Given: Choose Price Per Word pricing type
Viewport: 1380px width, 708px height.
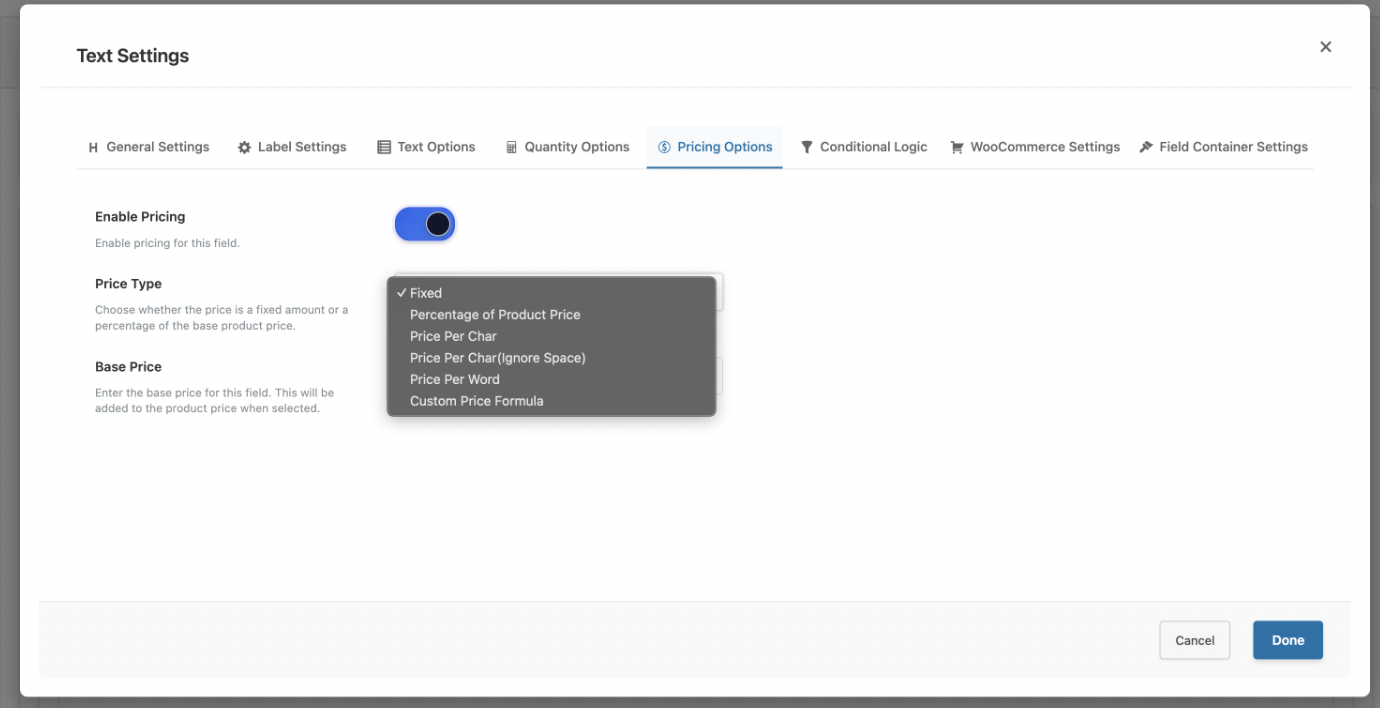Looking at the screenshot, I should point(454,379).
